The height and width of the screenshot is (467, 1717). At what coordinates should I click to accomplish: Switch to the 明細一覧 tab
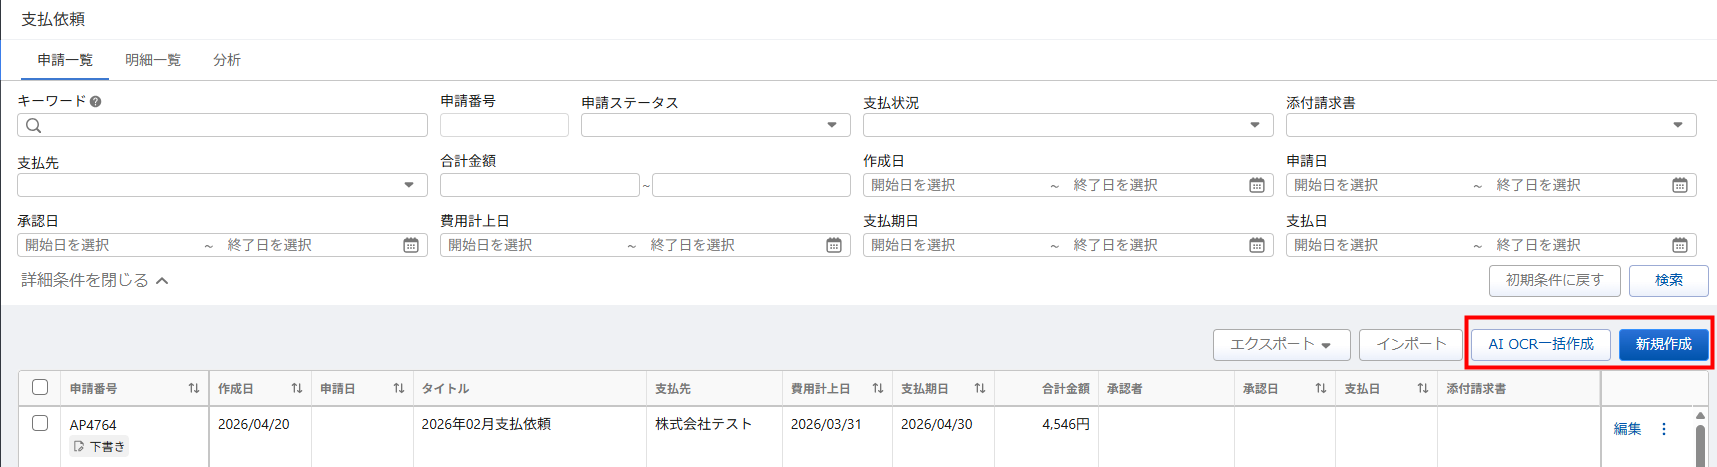coord(152,60)
